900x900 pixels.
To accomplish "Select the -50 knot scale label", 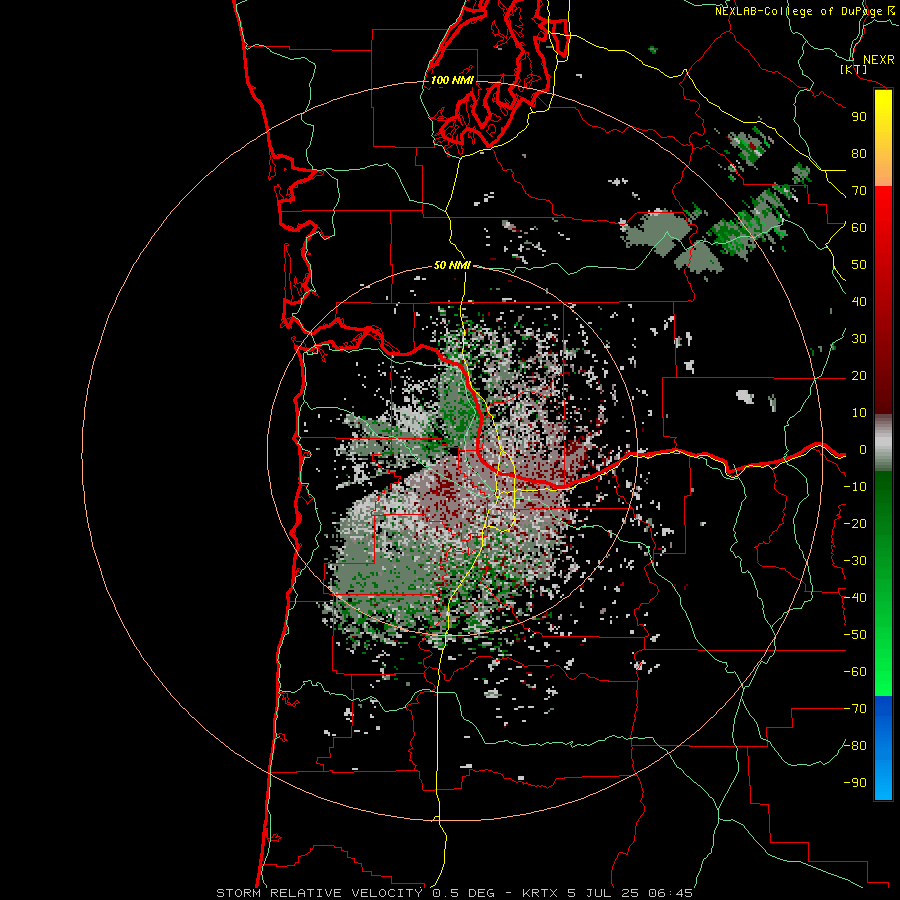I will 855,635.
